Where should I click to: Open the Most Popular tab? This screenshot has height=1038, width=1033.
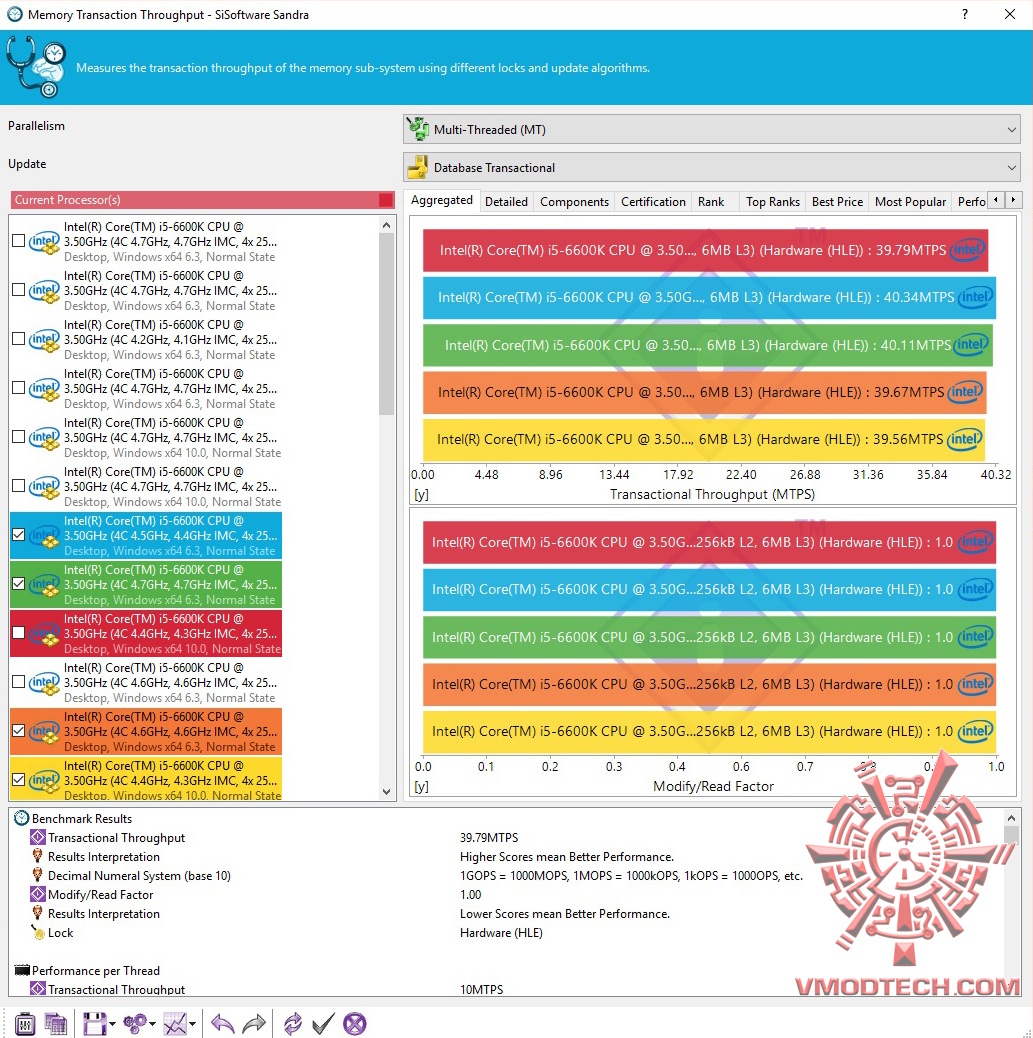[910, 202]
